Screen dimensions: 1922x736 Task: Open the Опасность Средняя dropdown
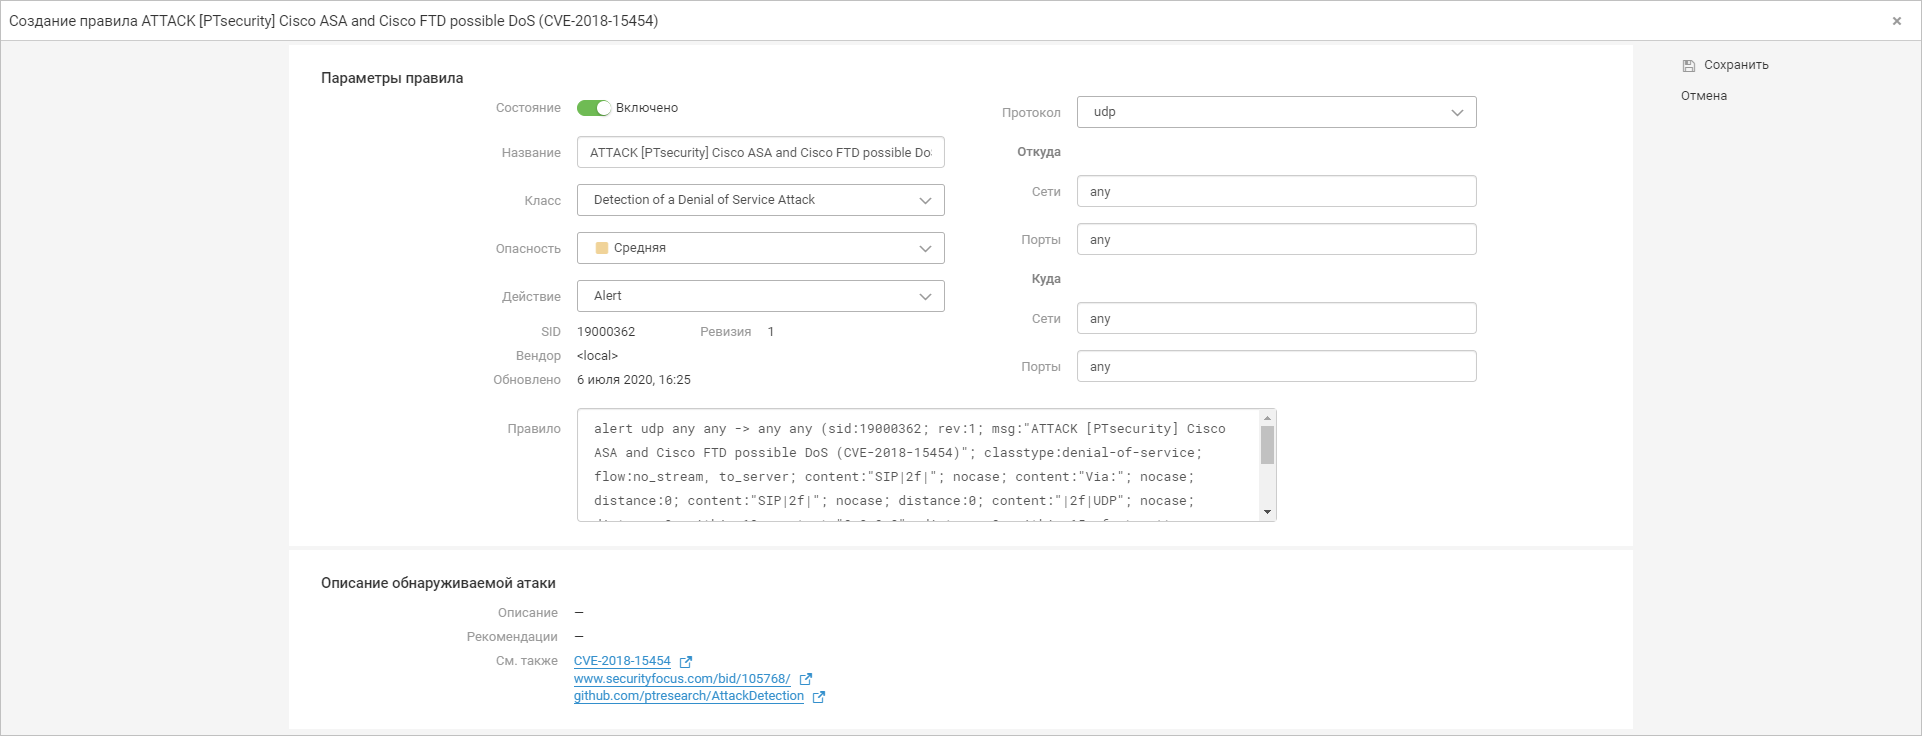tap(761, 248)
